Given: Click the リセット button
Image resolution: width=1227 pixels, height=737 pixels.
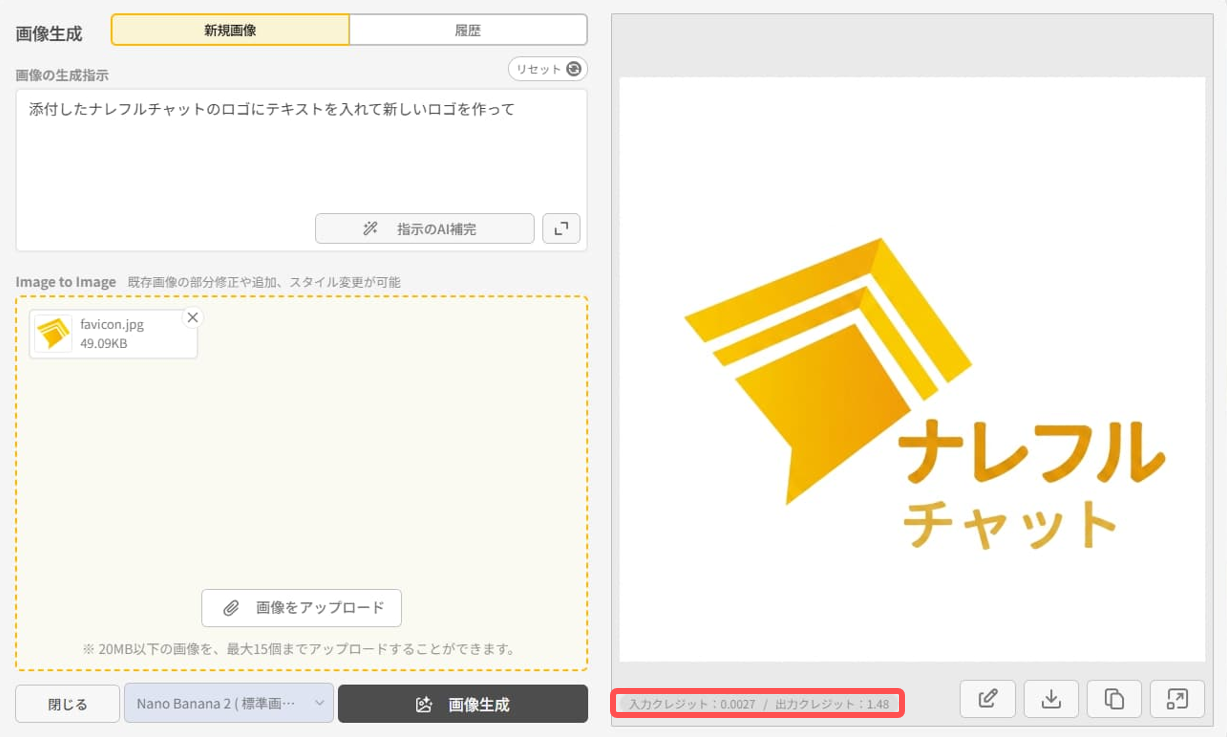Looking at the screenshot, I should (x=548, y=69).
